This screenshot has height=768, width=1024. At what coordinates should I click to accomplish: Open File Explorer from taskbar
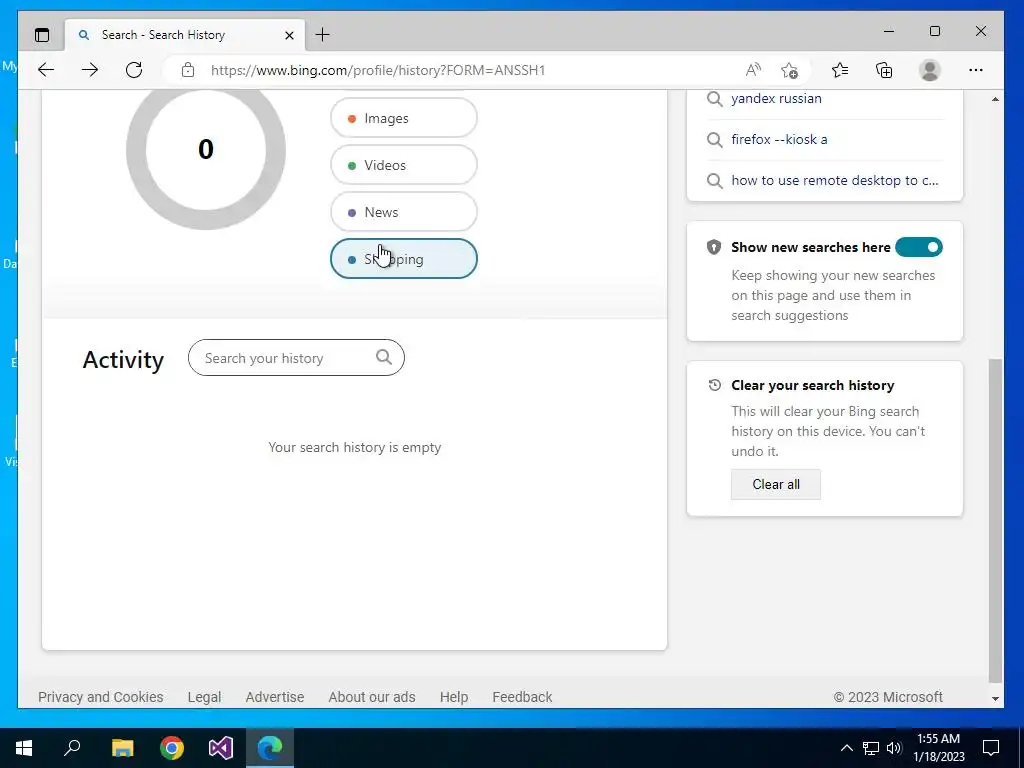click(x=122, y=748)
